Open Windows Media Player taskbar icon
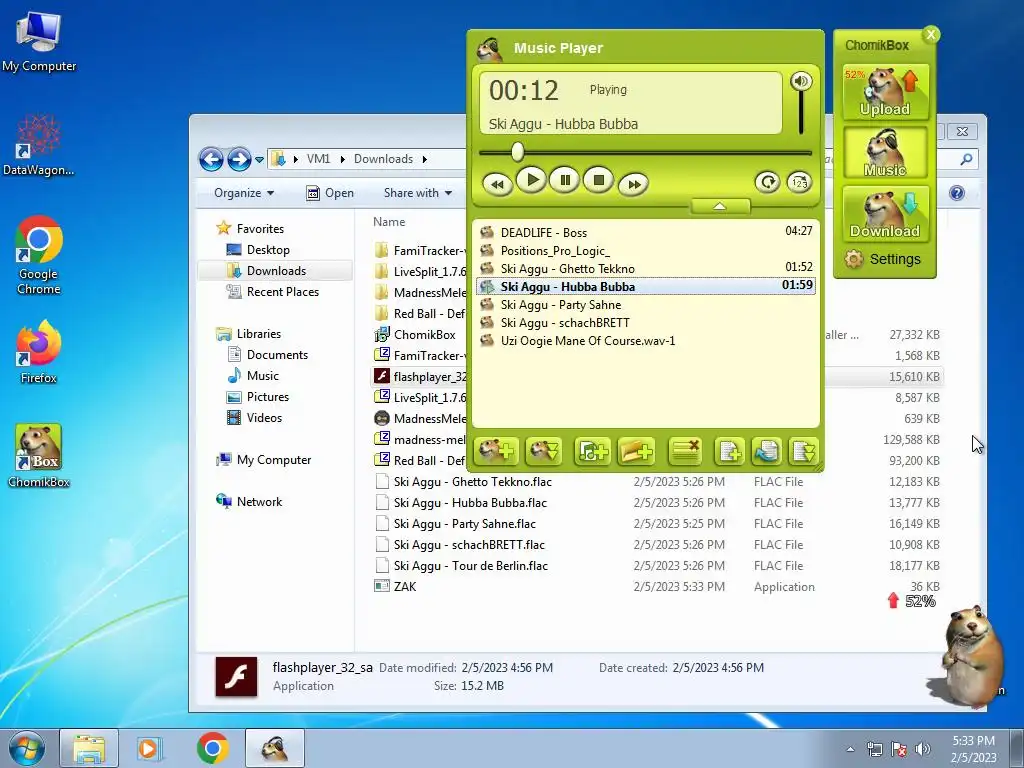 [150, 748]
